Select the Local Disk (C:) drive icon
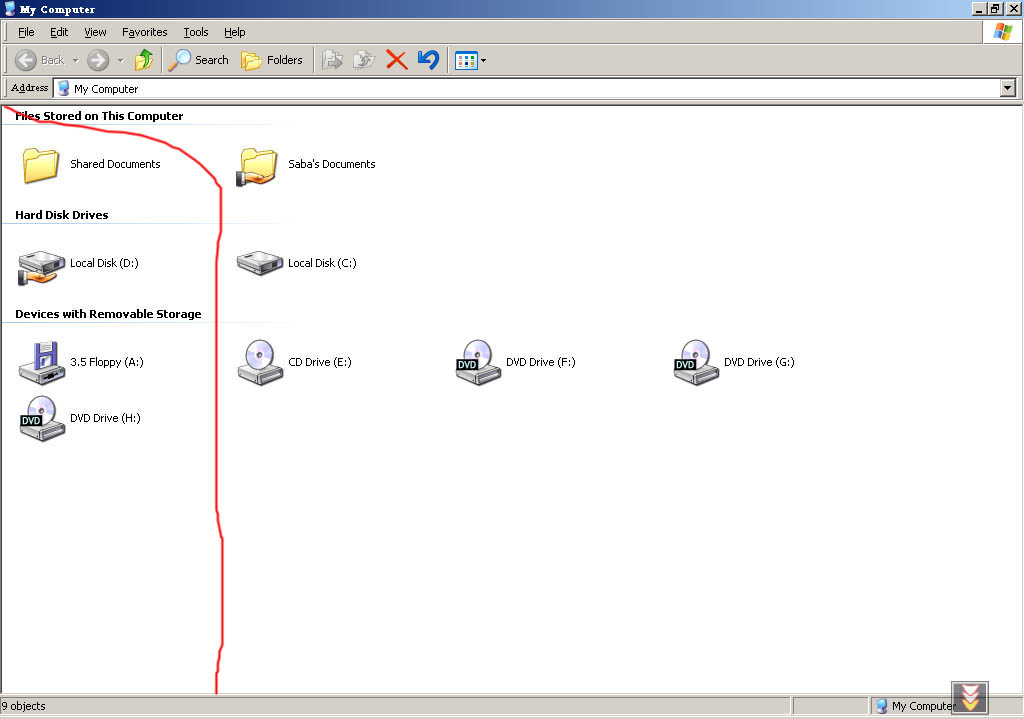Screen dimensions: 1024x719 (x=259, y=263)
